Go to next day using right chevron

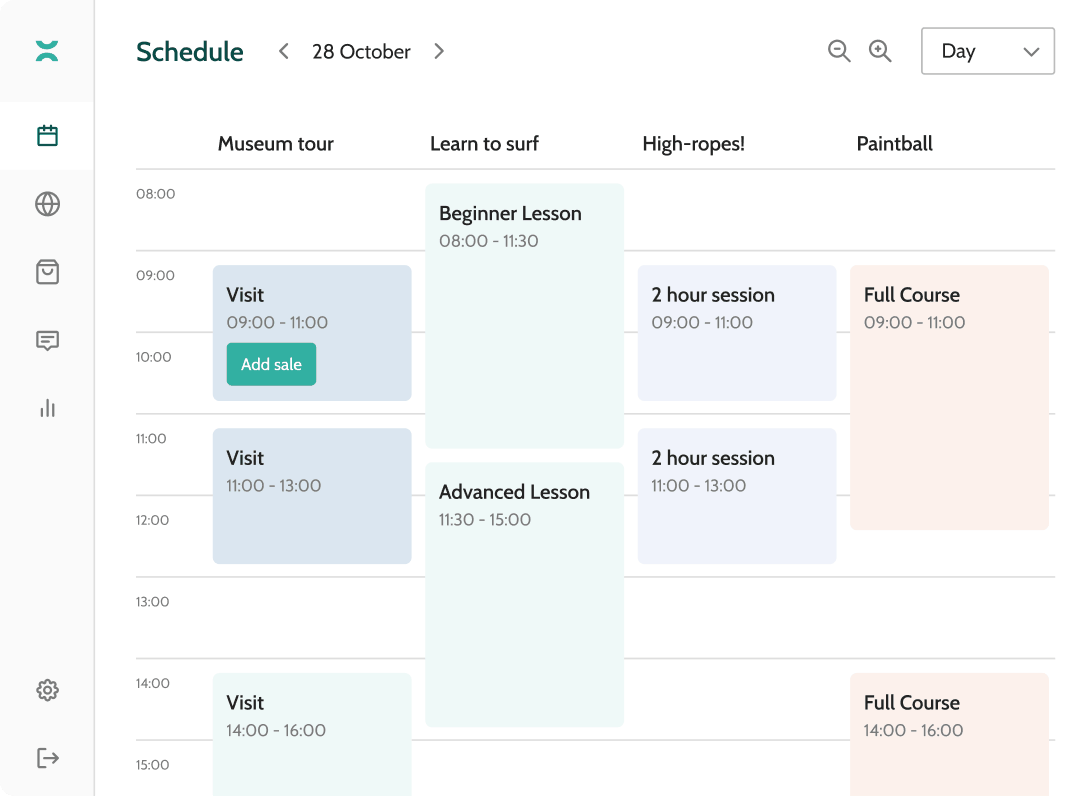439,51
